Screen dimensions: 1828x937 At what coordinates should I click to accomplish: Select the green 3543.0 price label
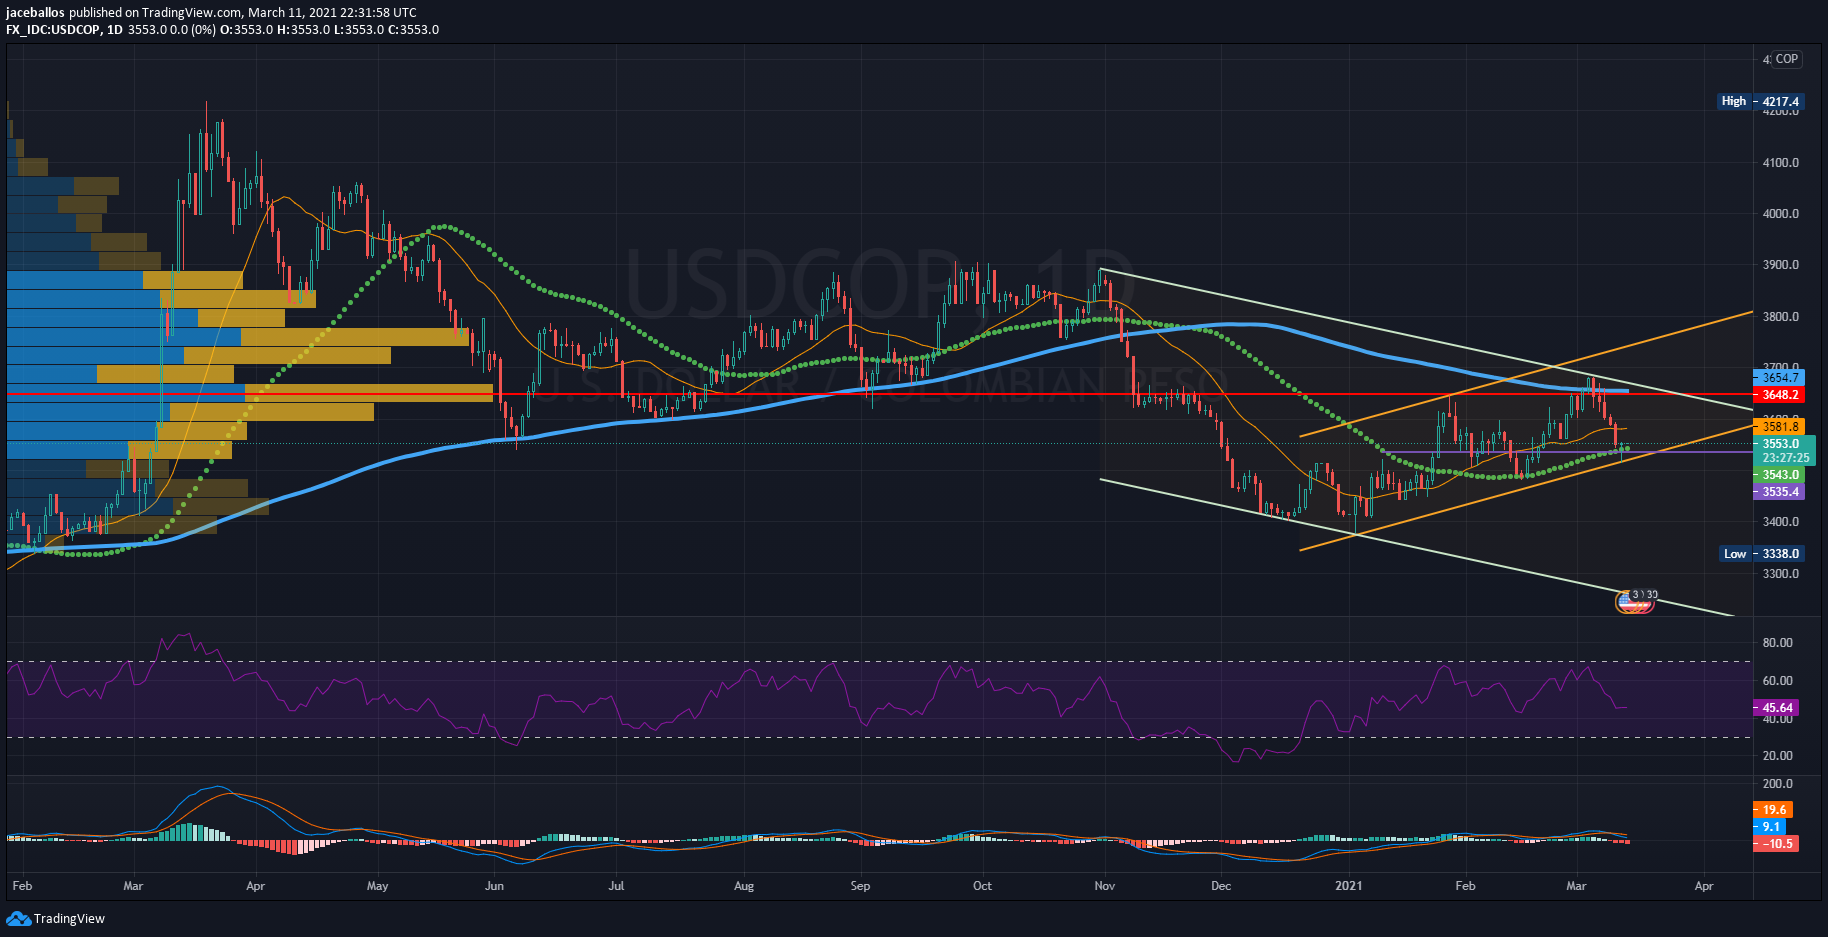click(x=1780, y=475)
